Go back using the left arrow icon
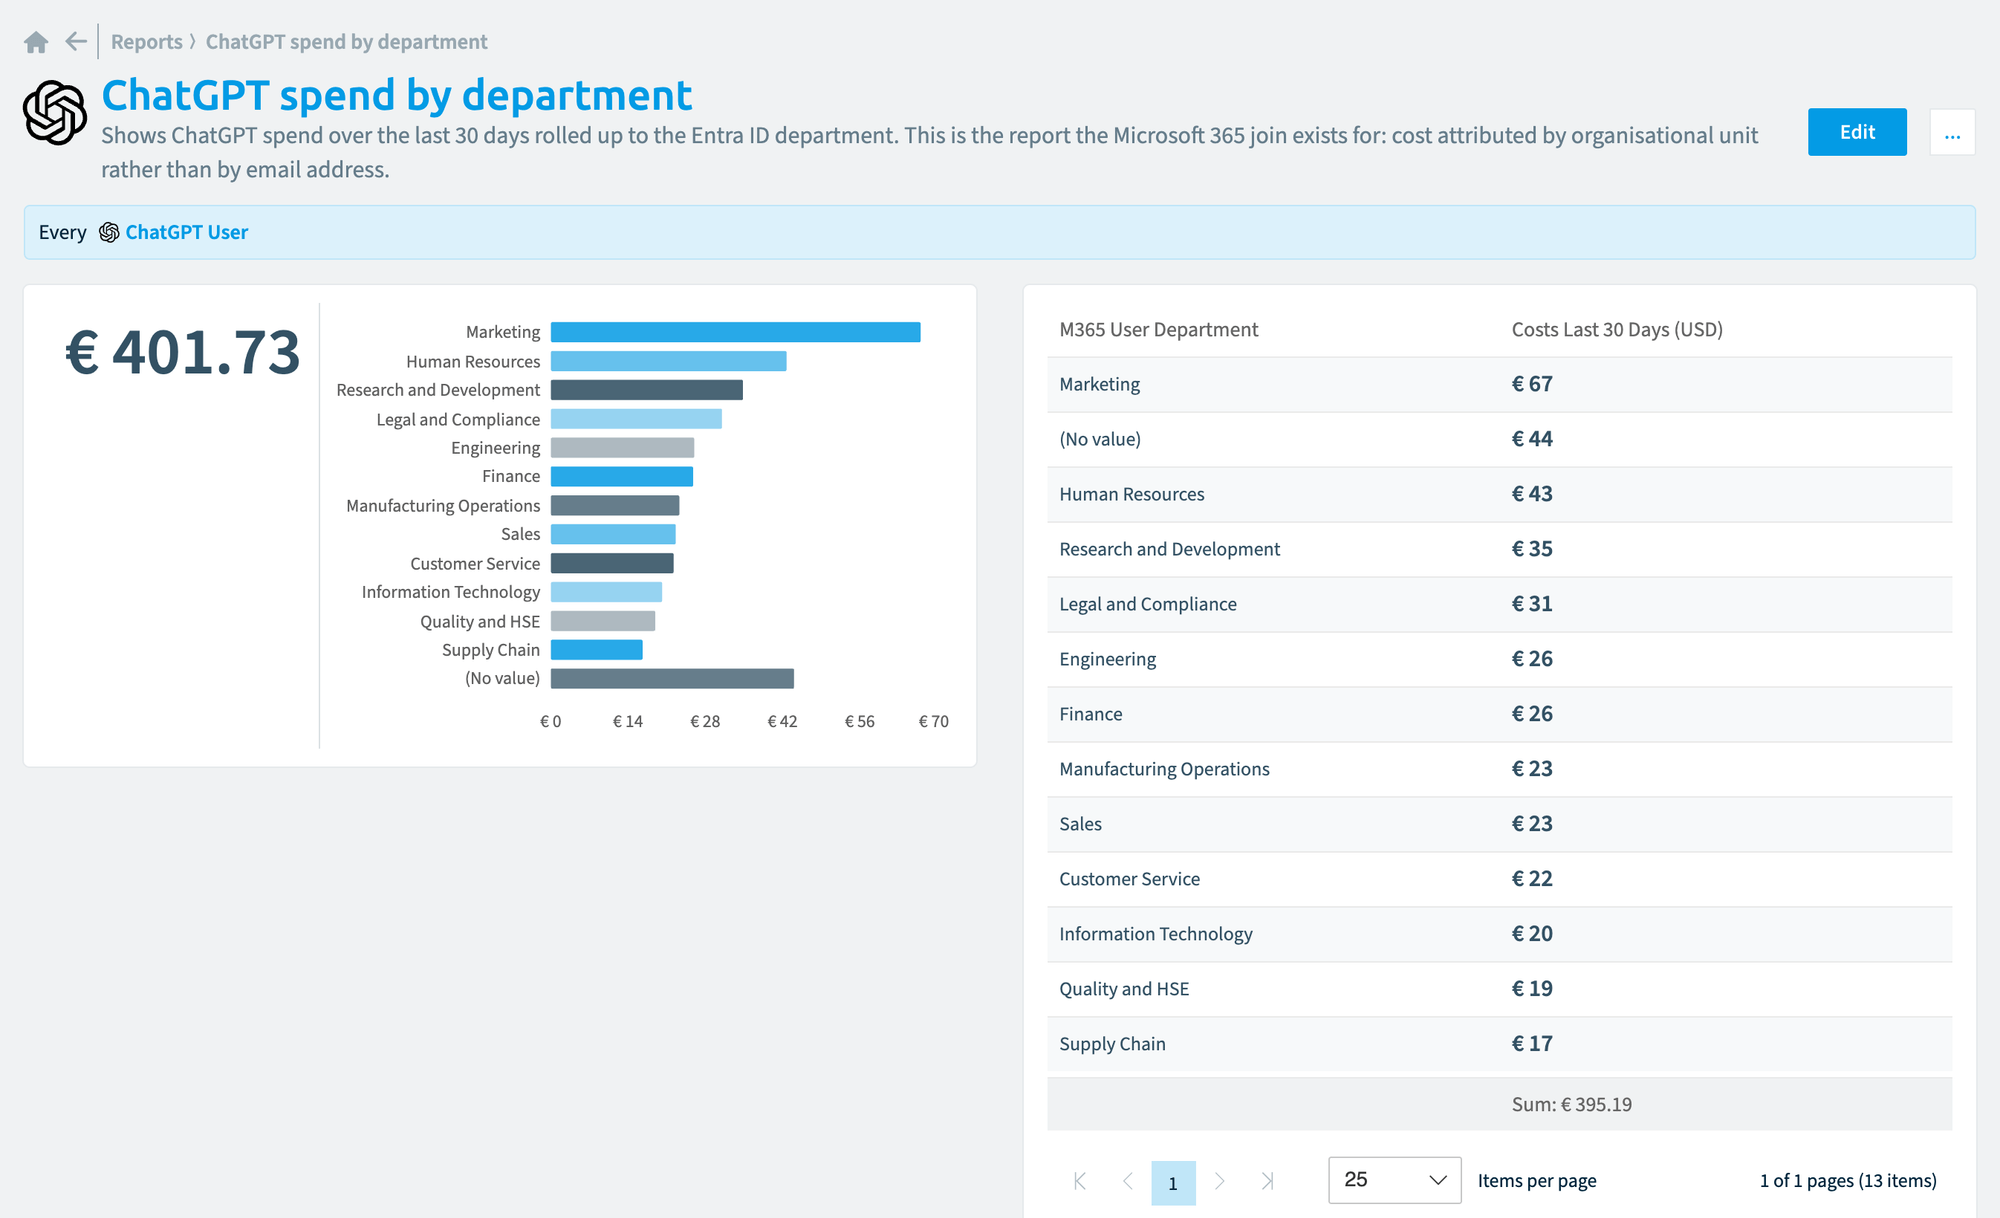2000x1218 pixels. point(76,41)
